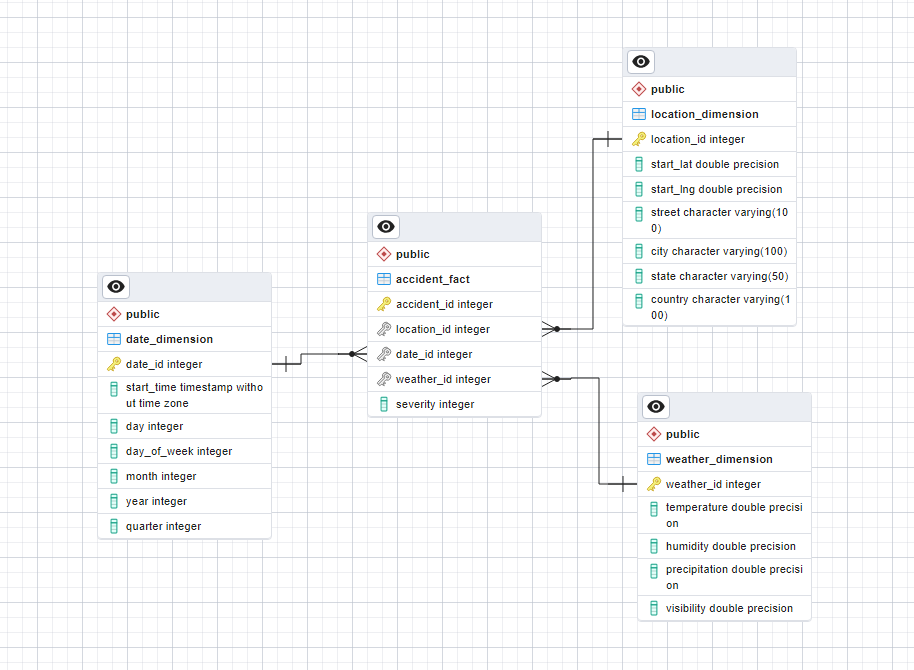914x670 pixels.
Task: Toggle details eye on the accident_fact table
Action: point(386,227)
